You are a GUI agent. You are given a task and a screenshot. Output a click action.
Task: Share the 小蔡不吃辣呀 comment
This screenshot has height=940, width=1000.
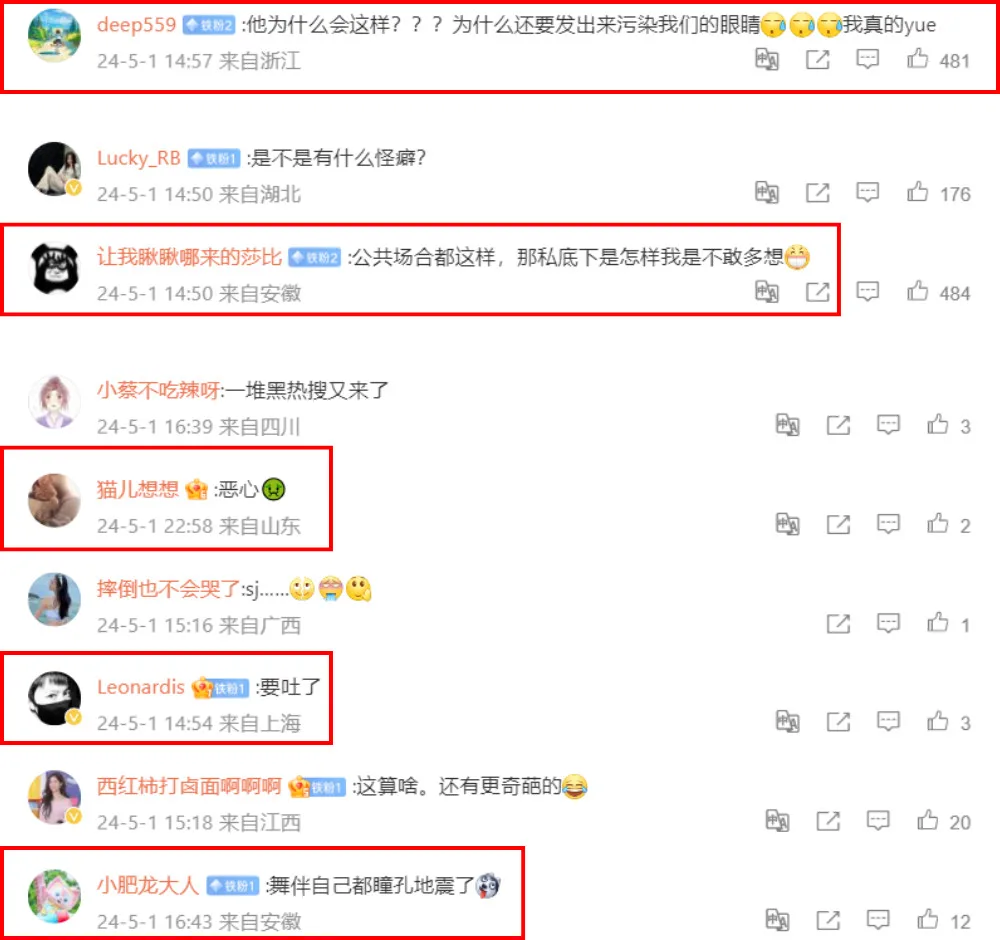pyautogui.click(x=838, y=425)
